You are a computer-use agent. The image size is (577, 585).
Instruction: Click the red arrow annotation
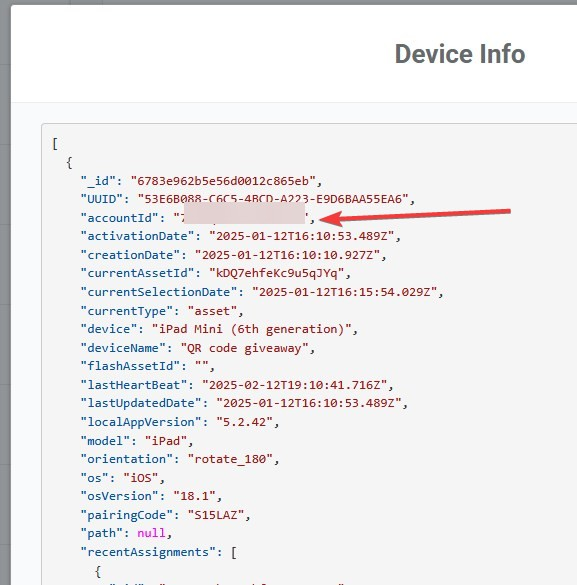415,217
